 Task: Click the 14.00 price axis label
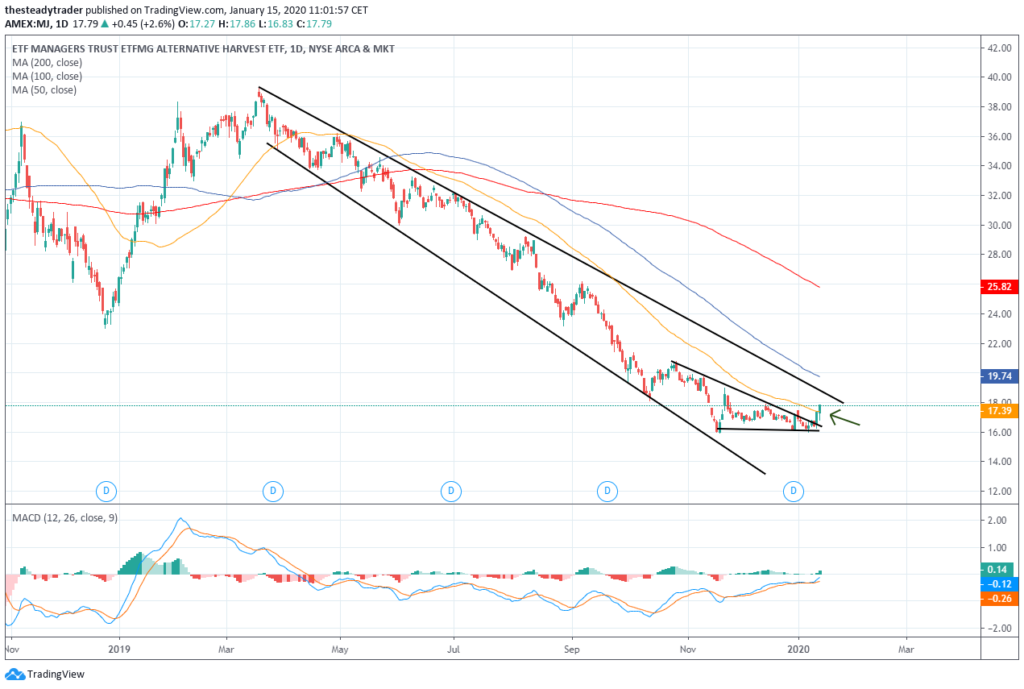coord(999,462)
